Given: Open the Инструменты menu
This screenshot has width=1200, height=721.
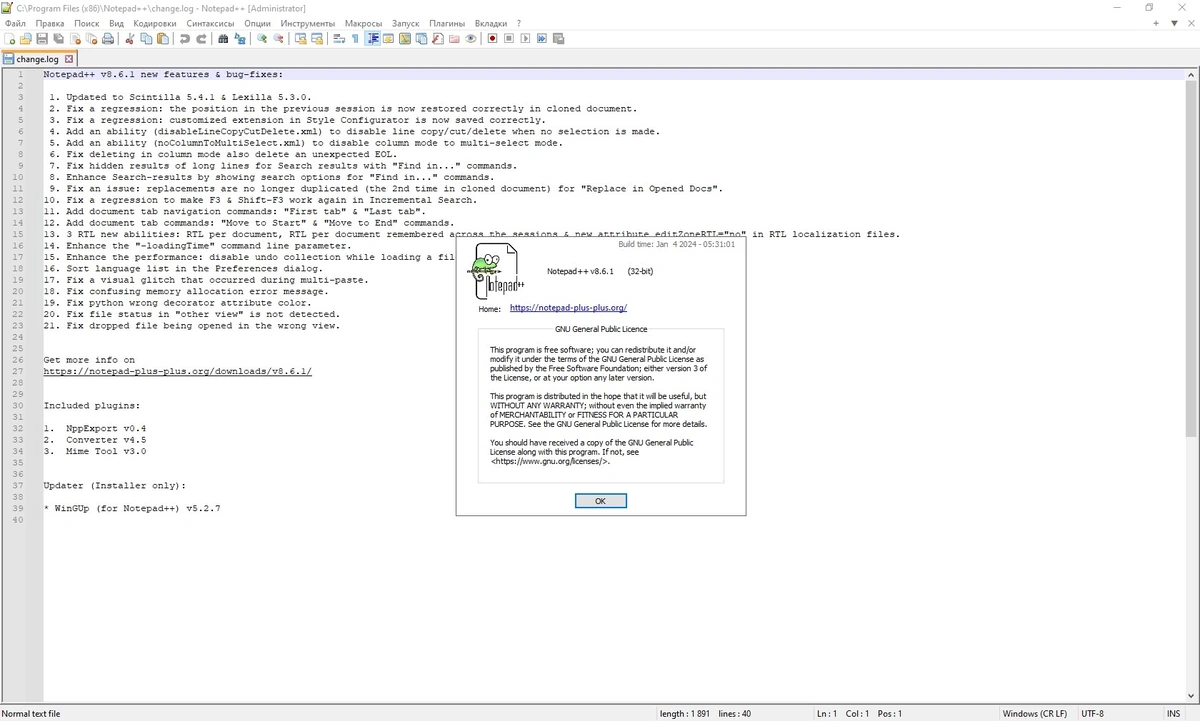Looking at the screenshot, I should (308, 22).
